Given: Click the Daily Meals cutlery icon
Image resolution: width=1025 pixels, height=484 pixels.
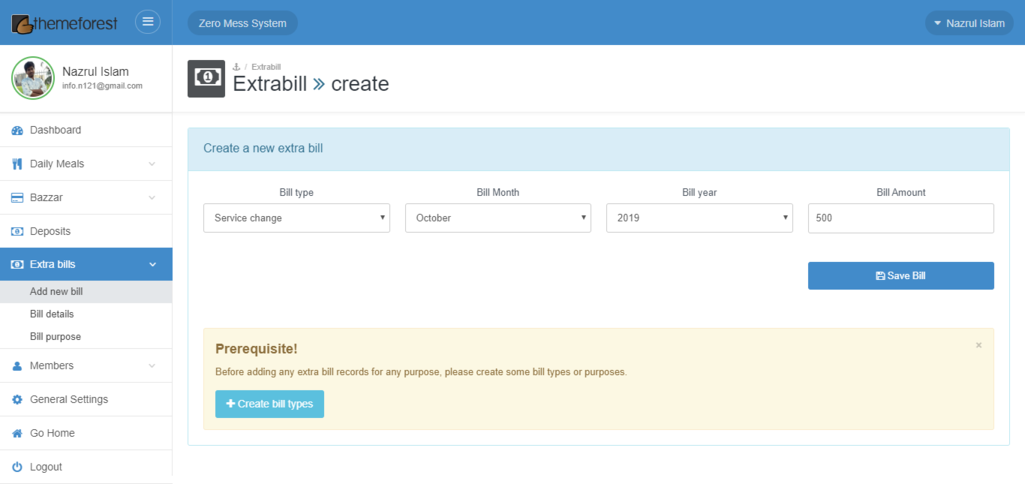Looking at the screenshot, I should coord(17,164).
